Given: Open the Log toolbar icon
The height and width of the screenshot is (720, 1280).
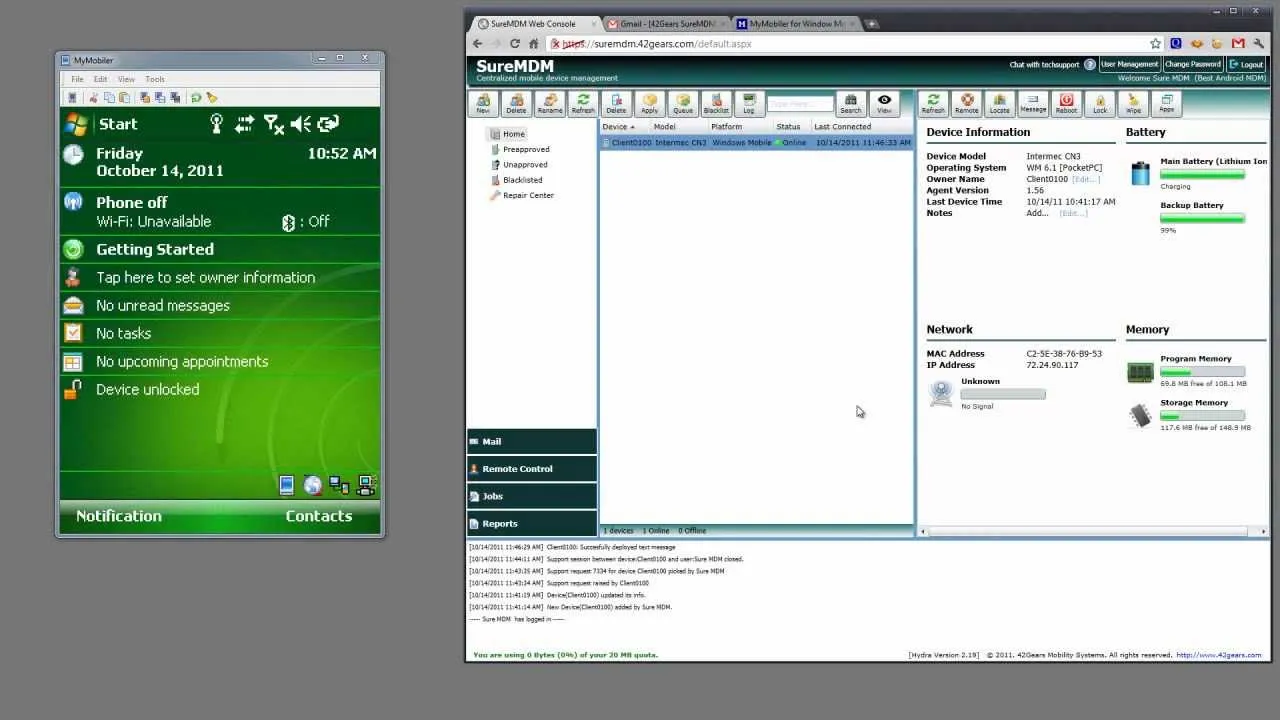Looking at the screenshot, I should (x=749, y=103).
